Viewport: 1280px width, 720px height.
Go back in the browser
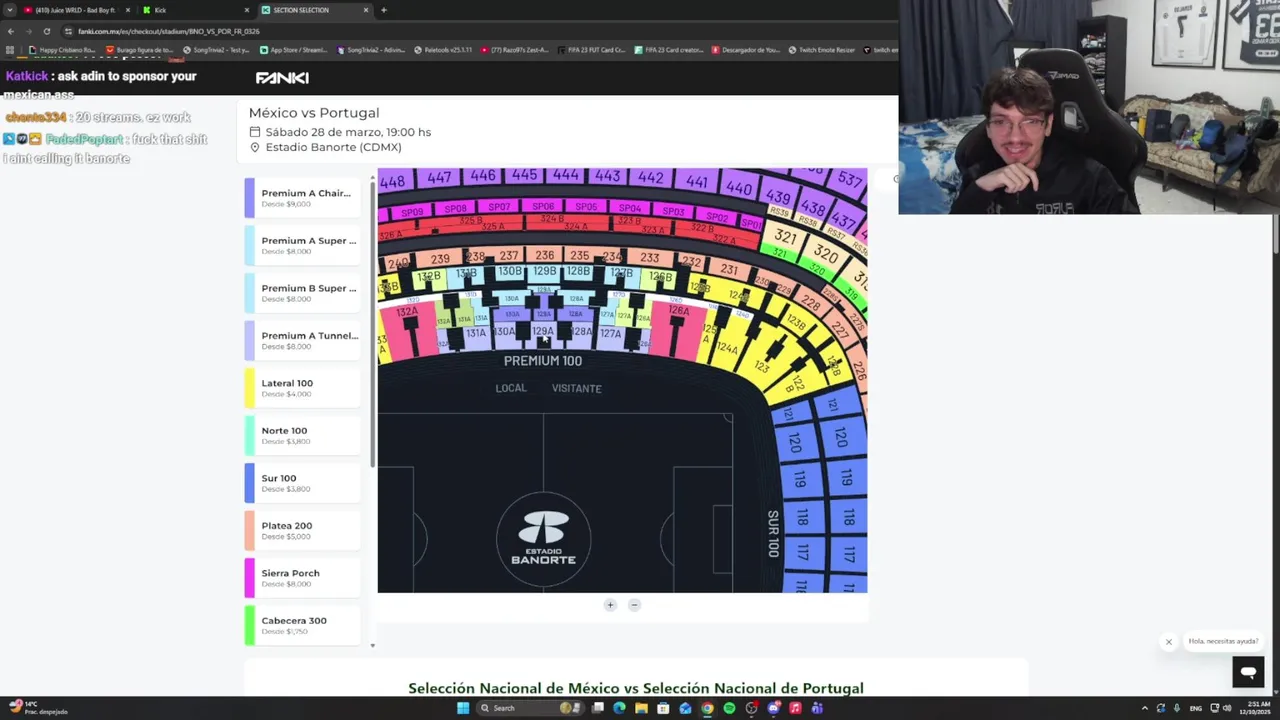coord(10,31)
